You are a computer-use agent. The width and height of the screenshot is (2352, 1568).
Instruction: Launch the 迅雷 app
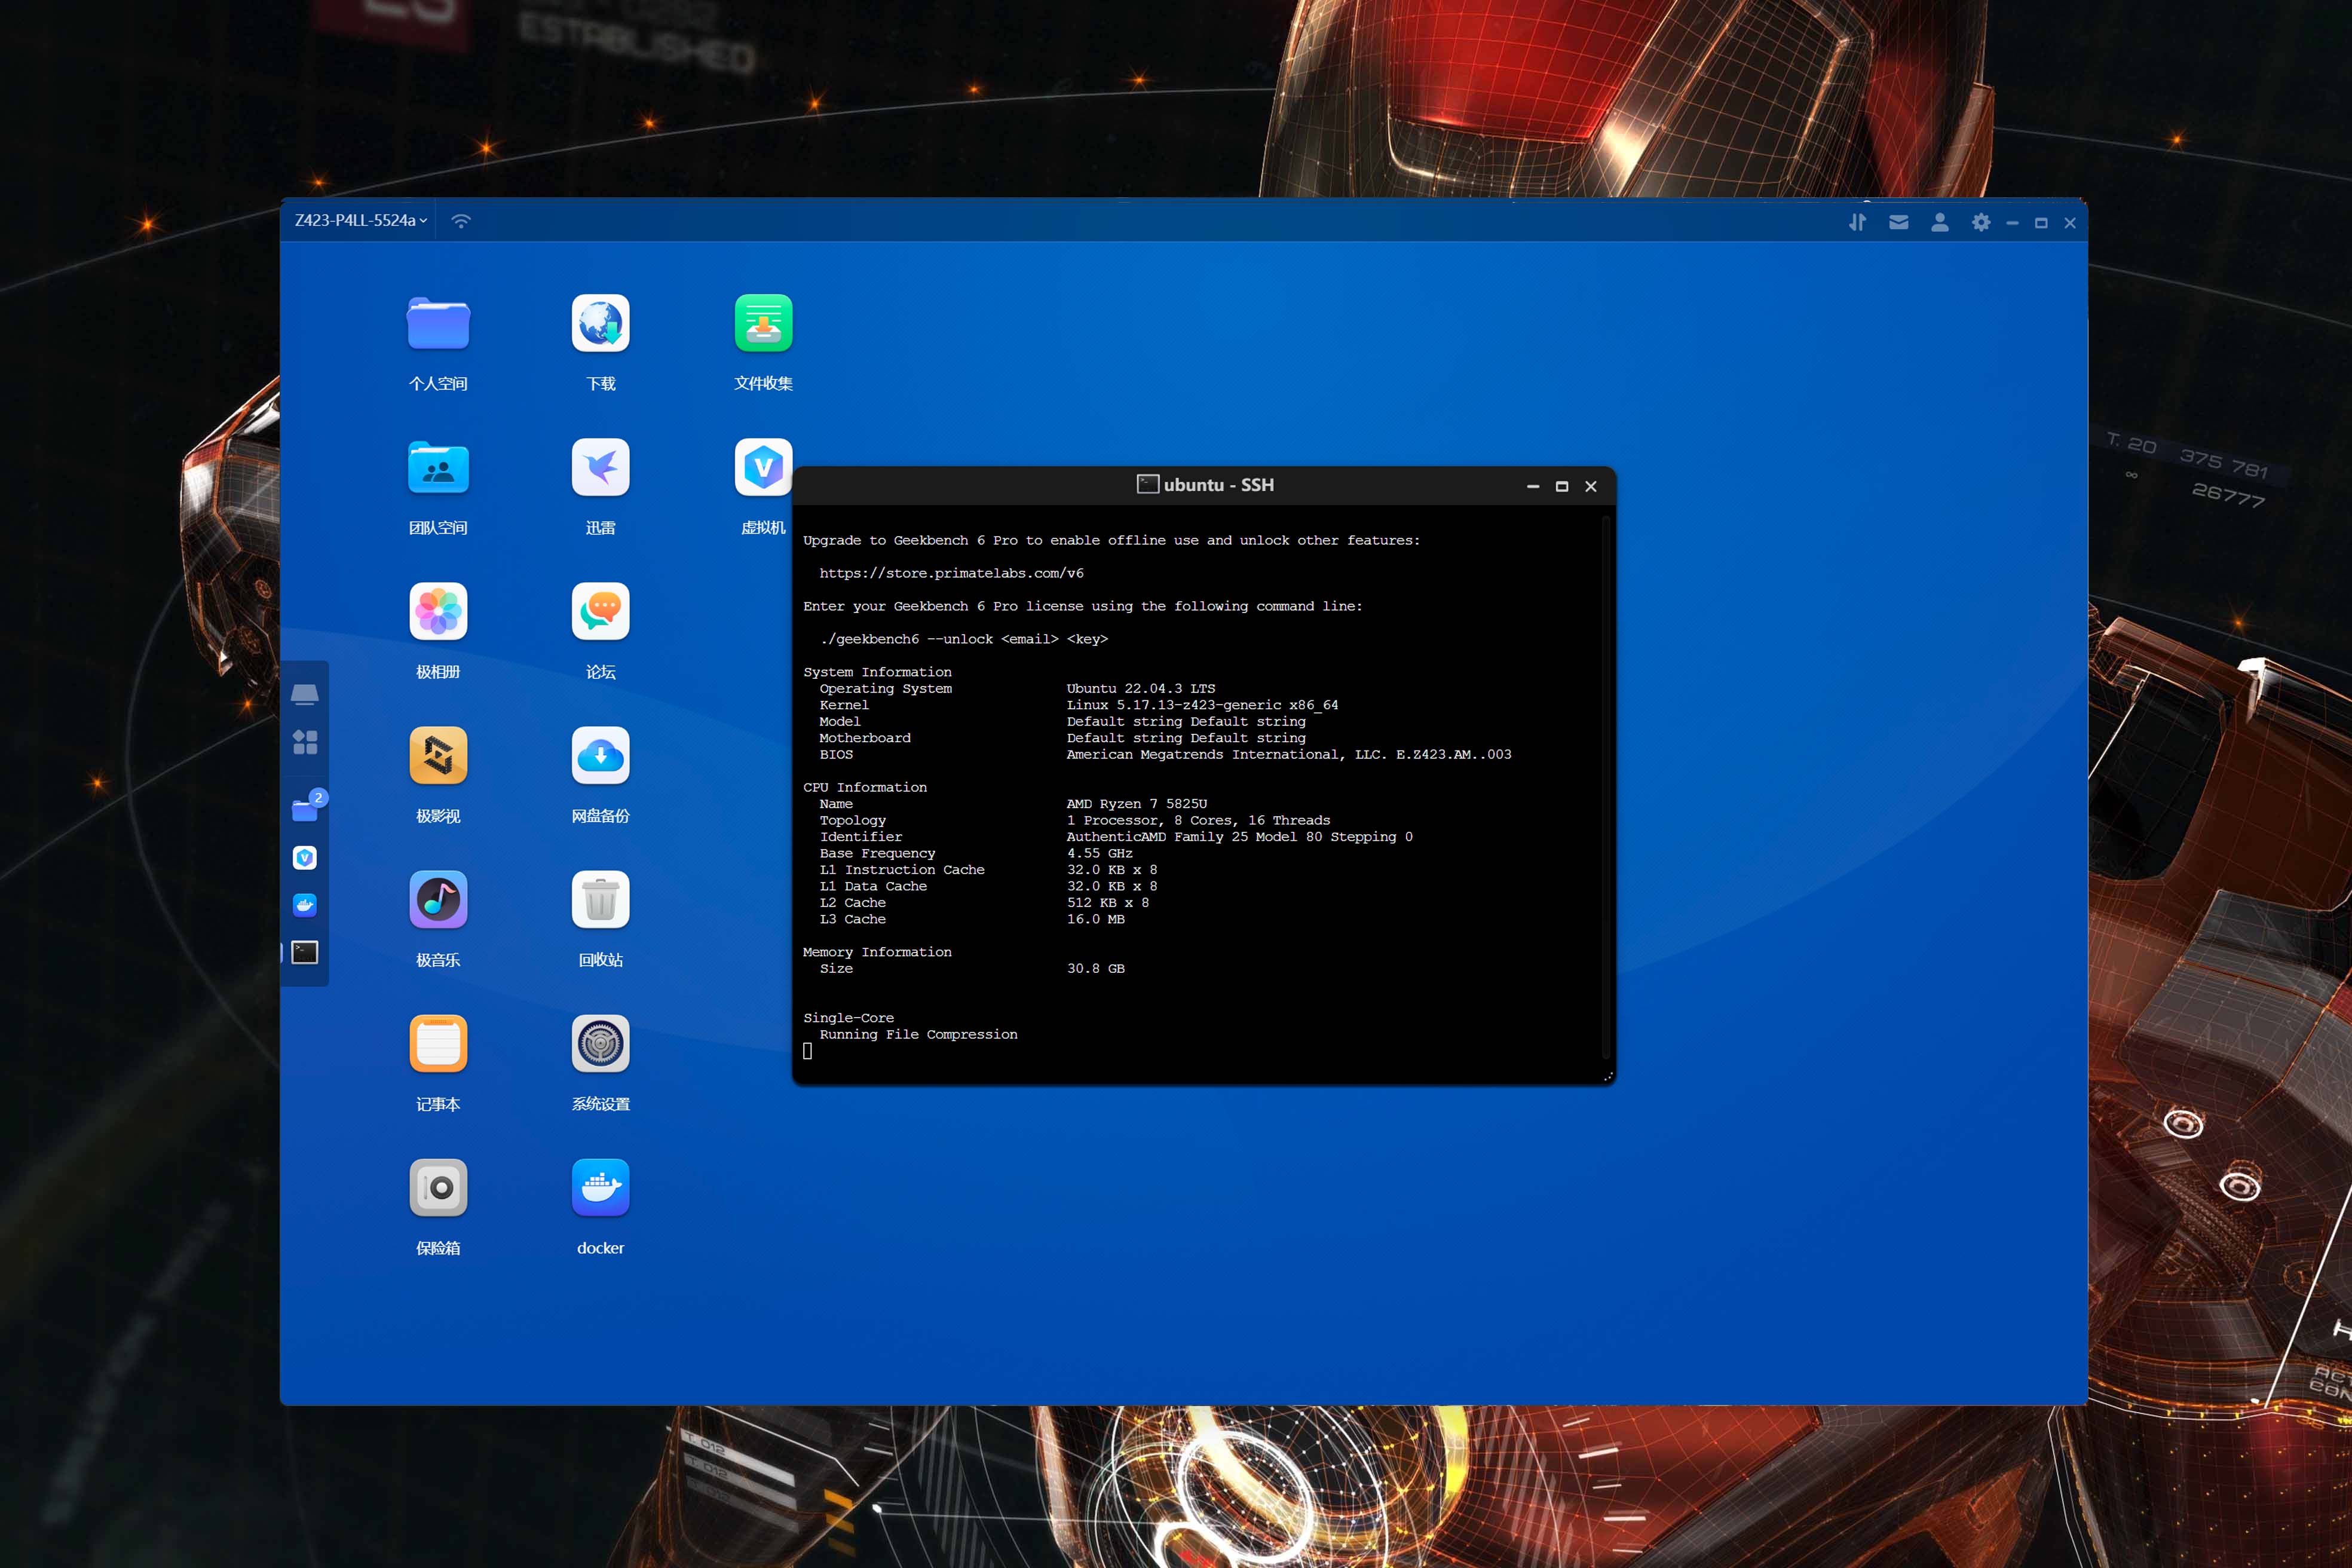coord(600,467)
